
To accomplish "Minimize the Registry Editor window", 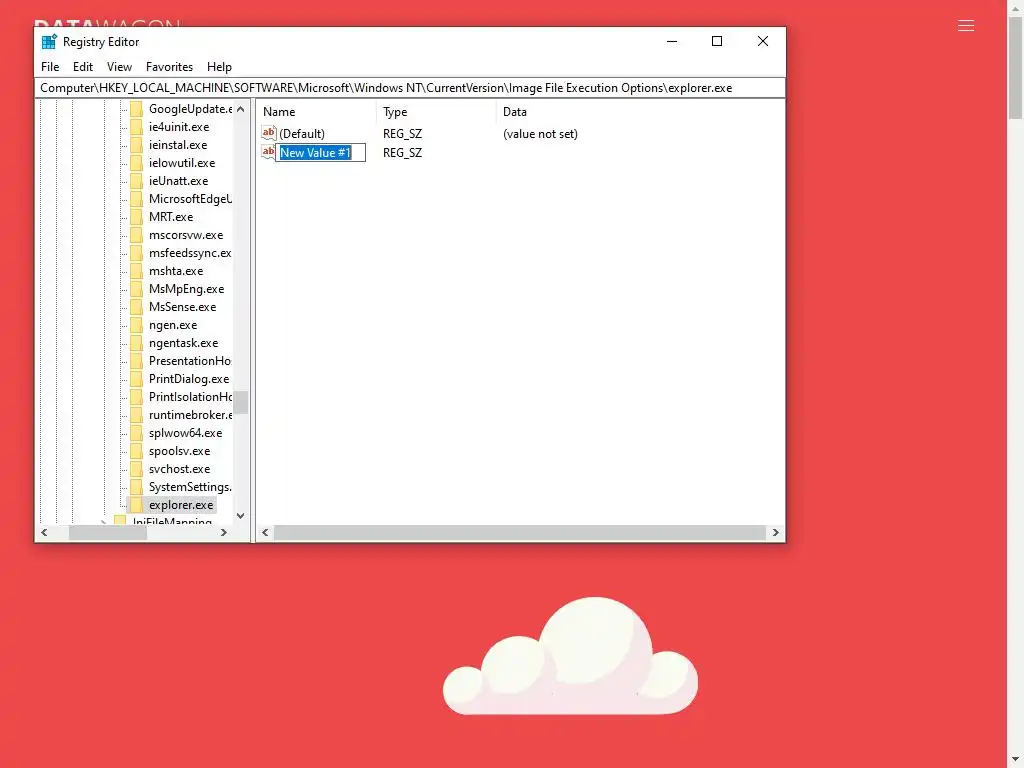I will pyautogui.click(x=671, y=41).
